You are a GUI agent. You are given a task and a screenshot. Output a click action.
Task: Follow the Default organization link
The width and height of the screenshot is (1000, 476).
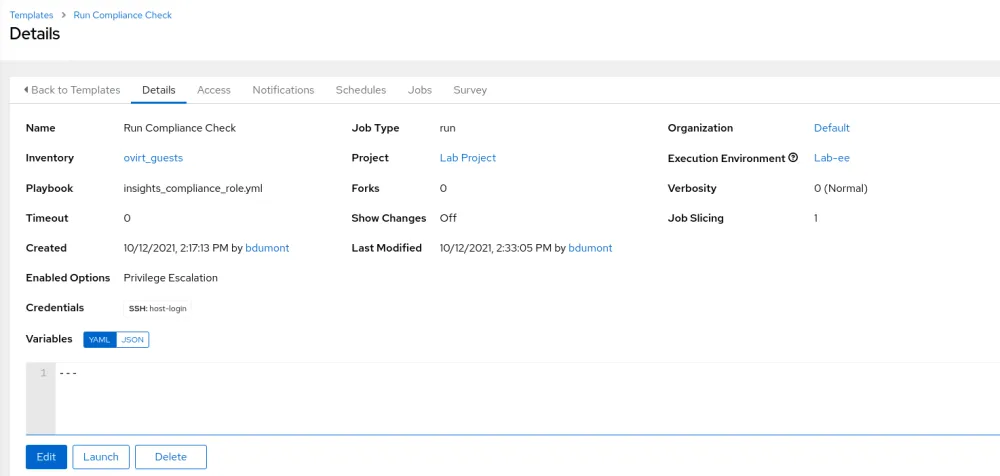[831, 128]
